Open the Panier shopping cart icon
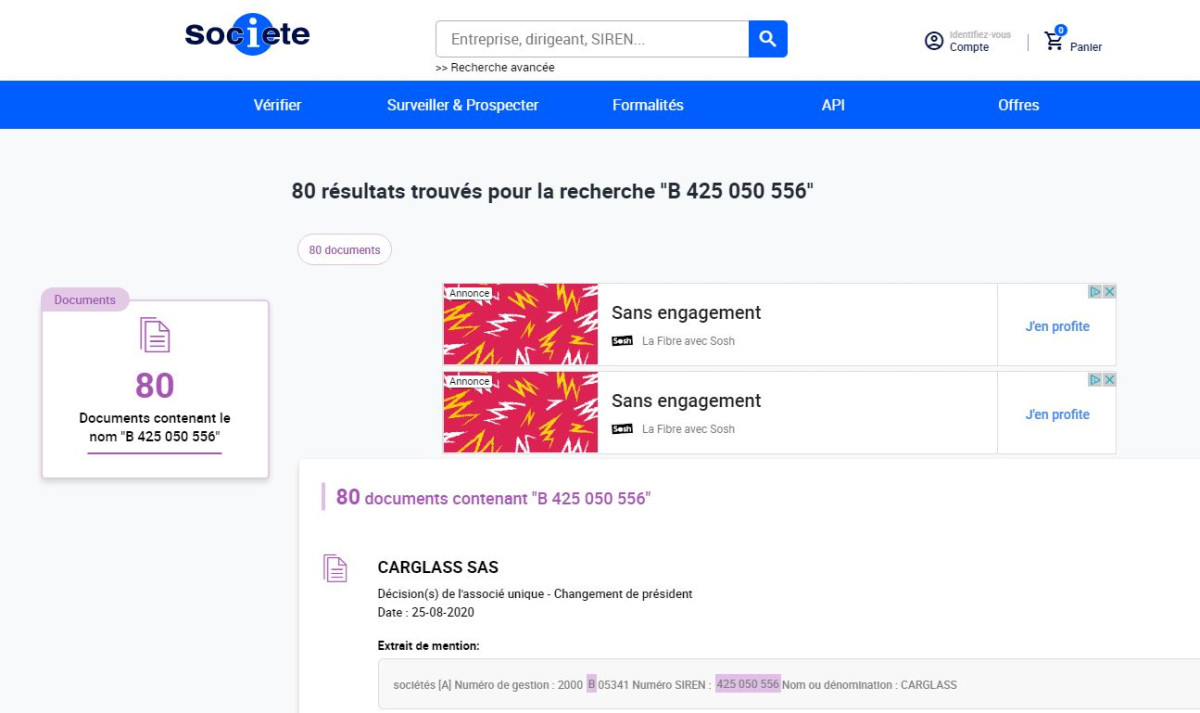 (x=1052, y=40)
